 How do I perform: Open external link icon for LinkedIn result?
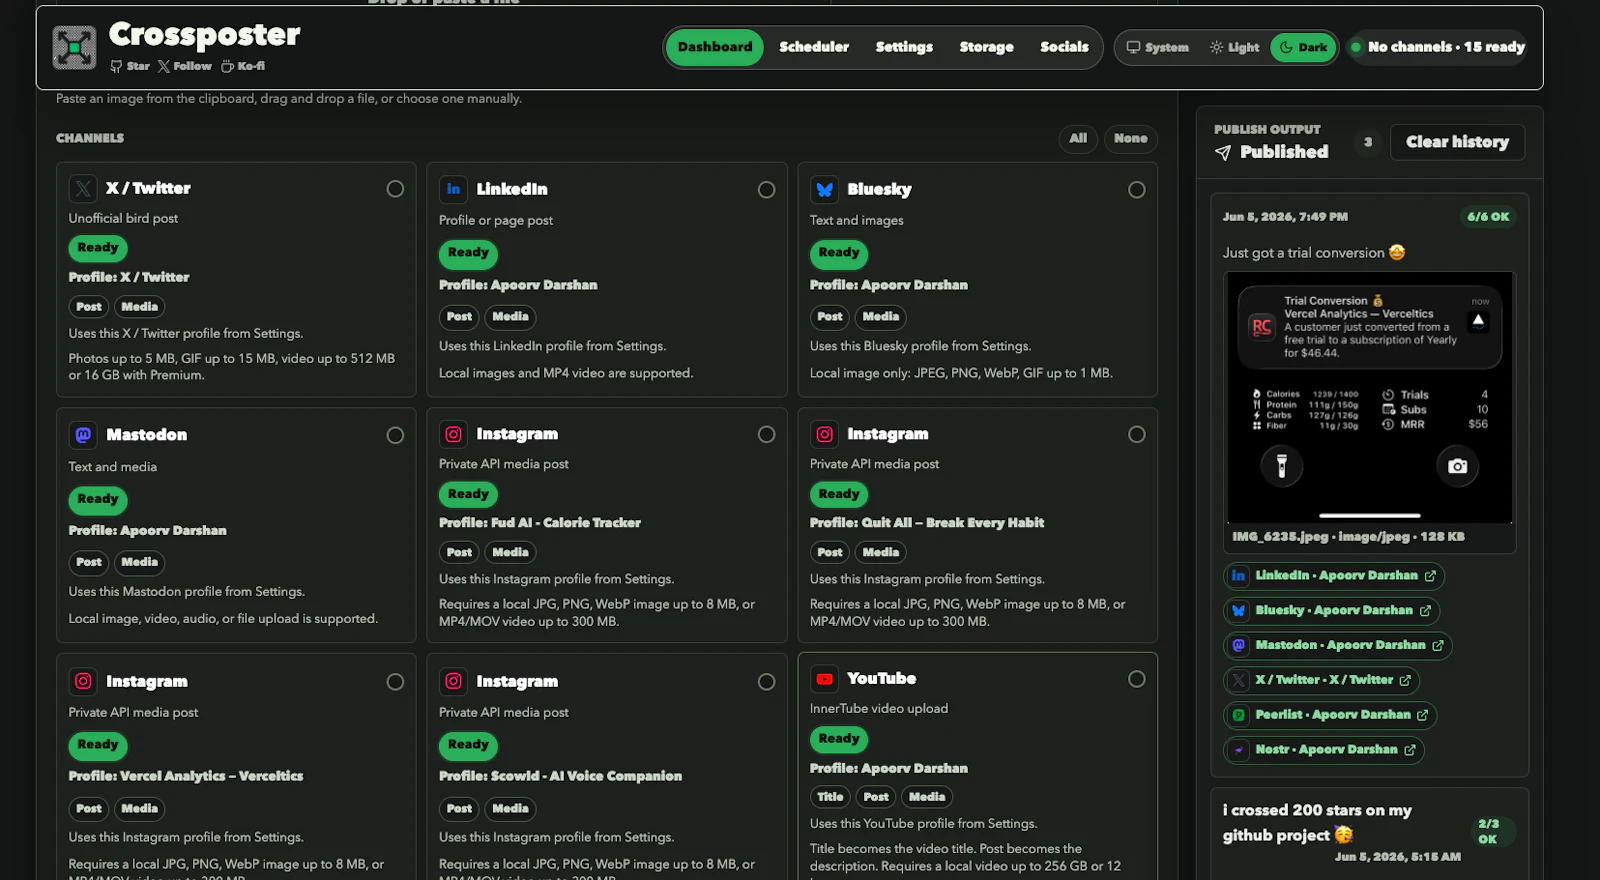1430,576
